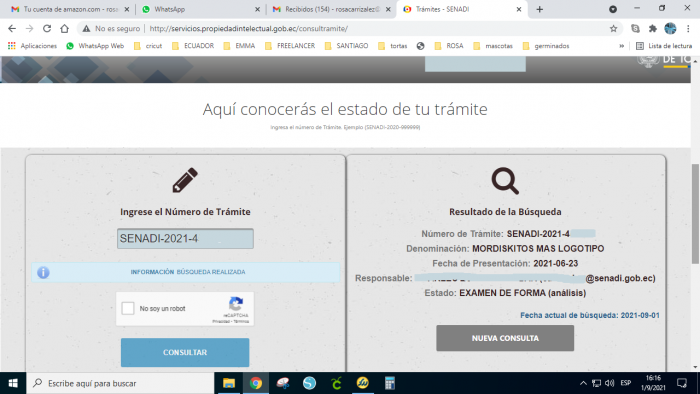Go to the browser home page icon

[65, 29]
